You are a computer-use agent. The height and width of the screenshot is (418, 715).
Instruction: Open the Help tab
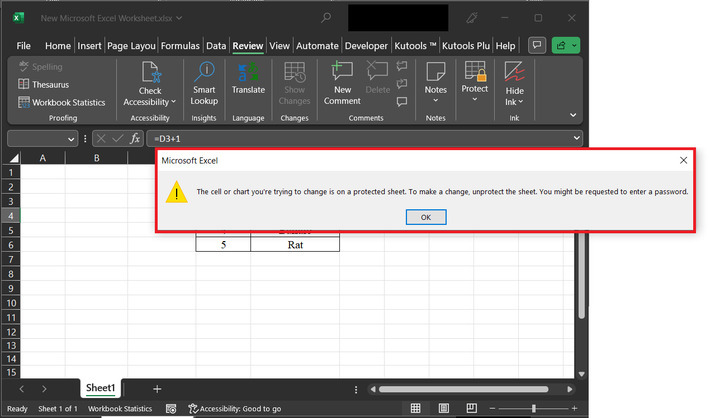505,46
